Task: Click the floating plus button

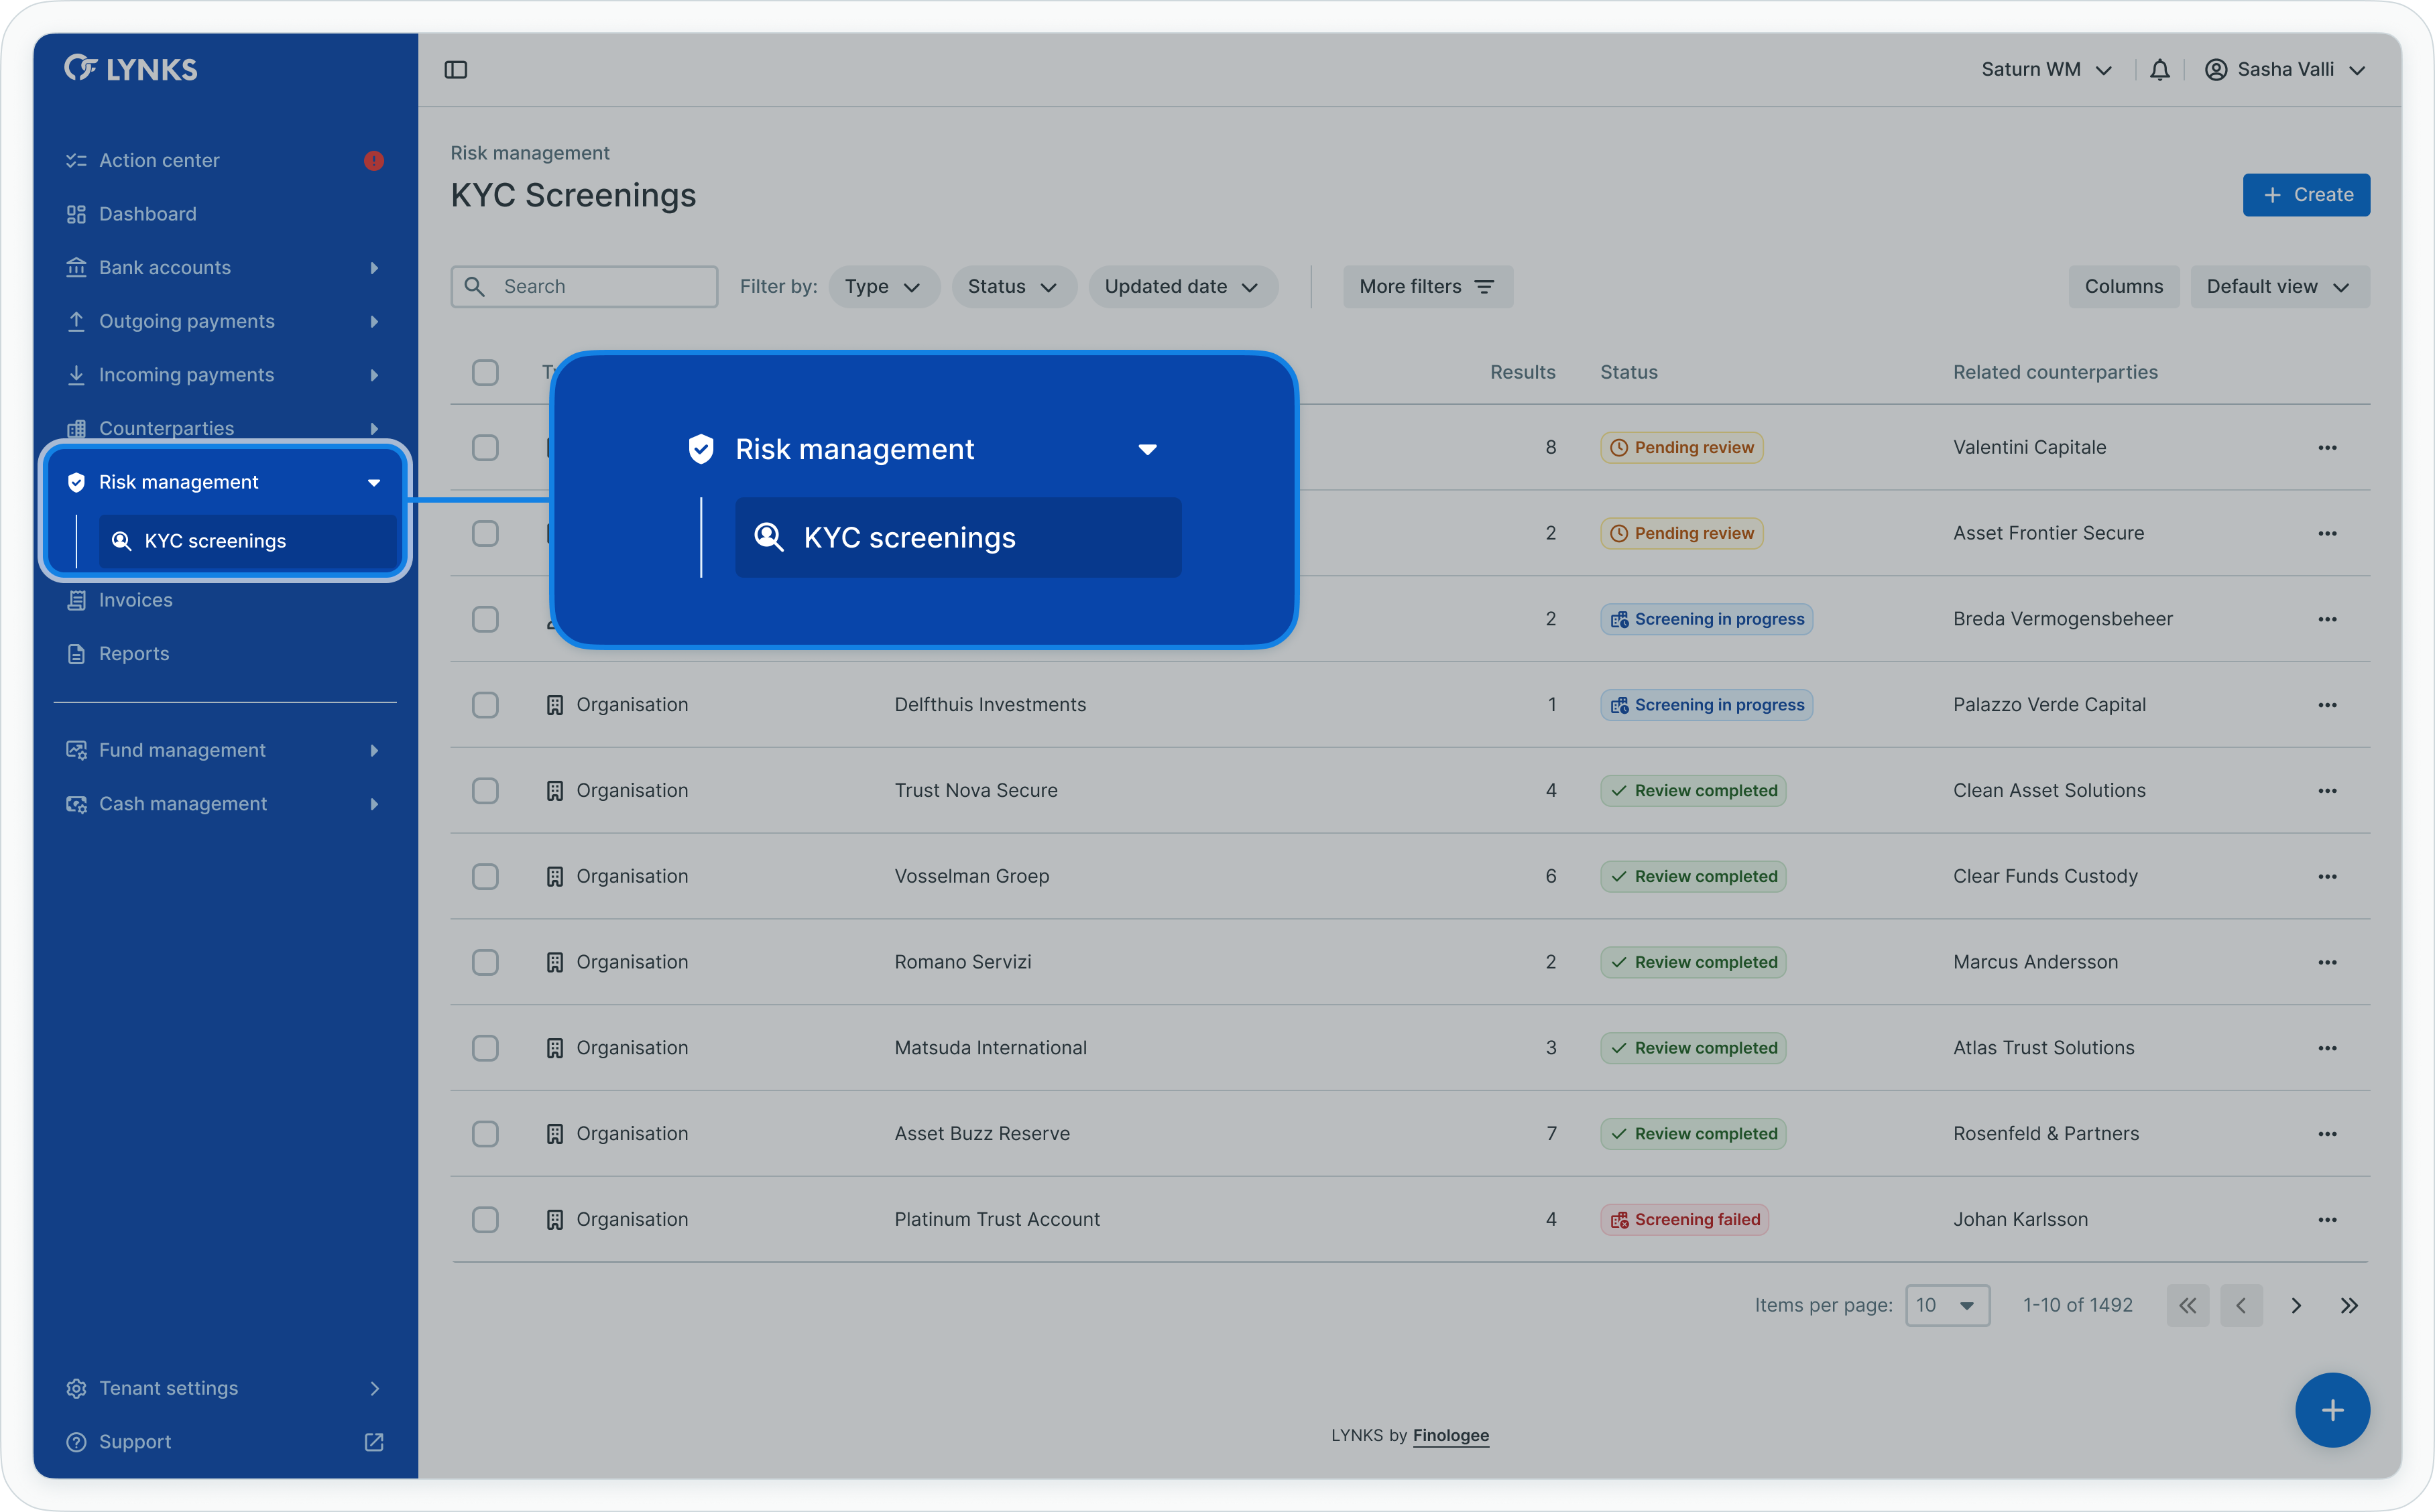Action: [2332, 1409]
